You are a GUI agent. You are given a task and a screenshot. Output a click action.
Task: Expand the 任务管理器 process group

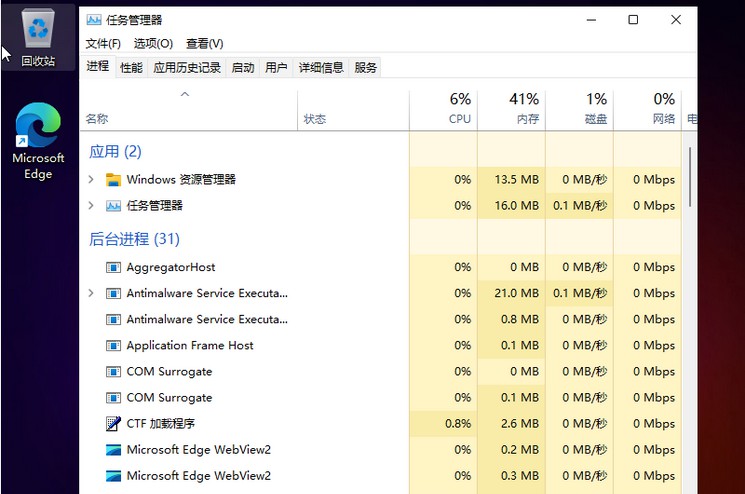point(91,206)
